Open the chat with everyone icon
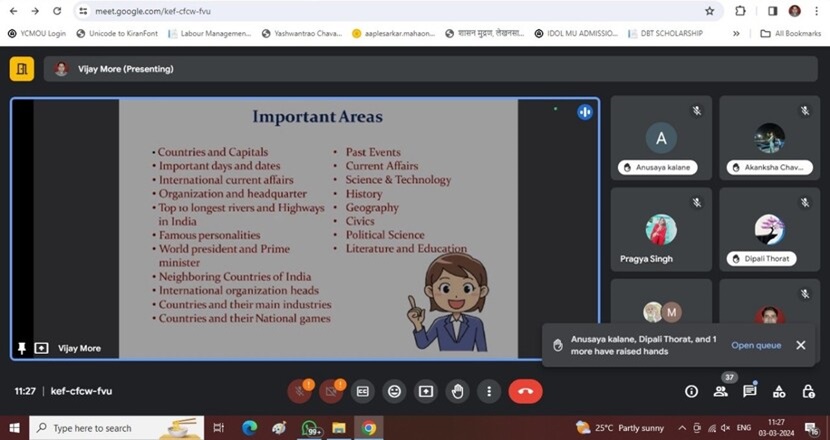 (x=750, y=391)
